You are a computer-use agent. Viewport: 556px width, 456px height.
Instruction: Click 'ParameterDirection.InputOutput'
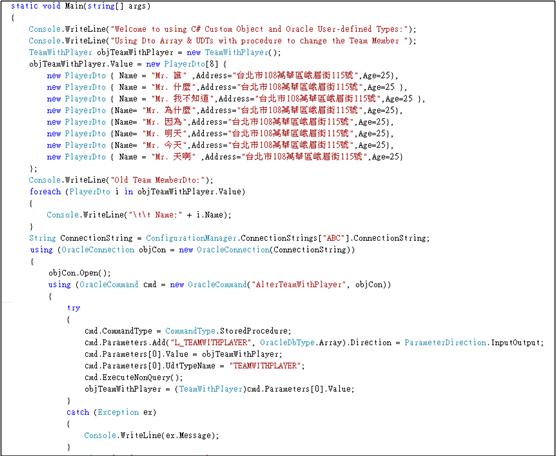473,343
